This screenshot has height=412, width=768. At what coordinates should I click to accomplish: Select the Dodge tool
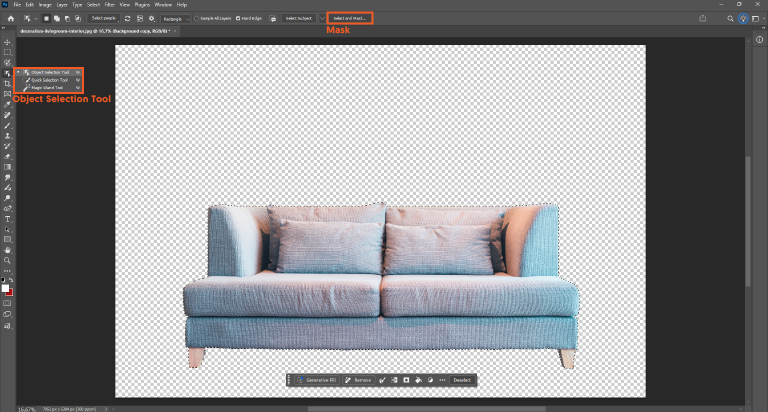pyautogui.click(x=7, y=198)
